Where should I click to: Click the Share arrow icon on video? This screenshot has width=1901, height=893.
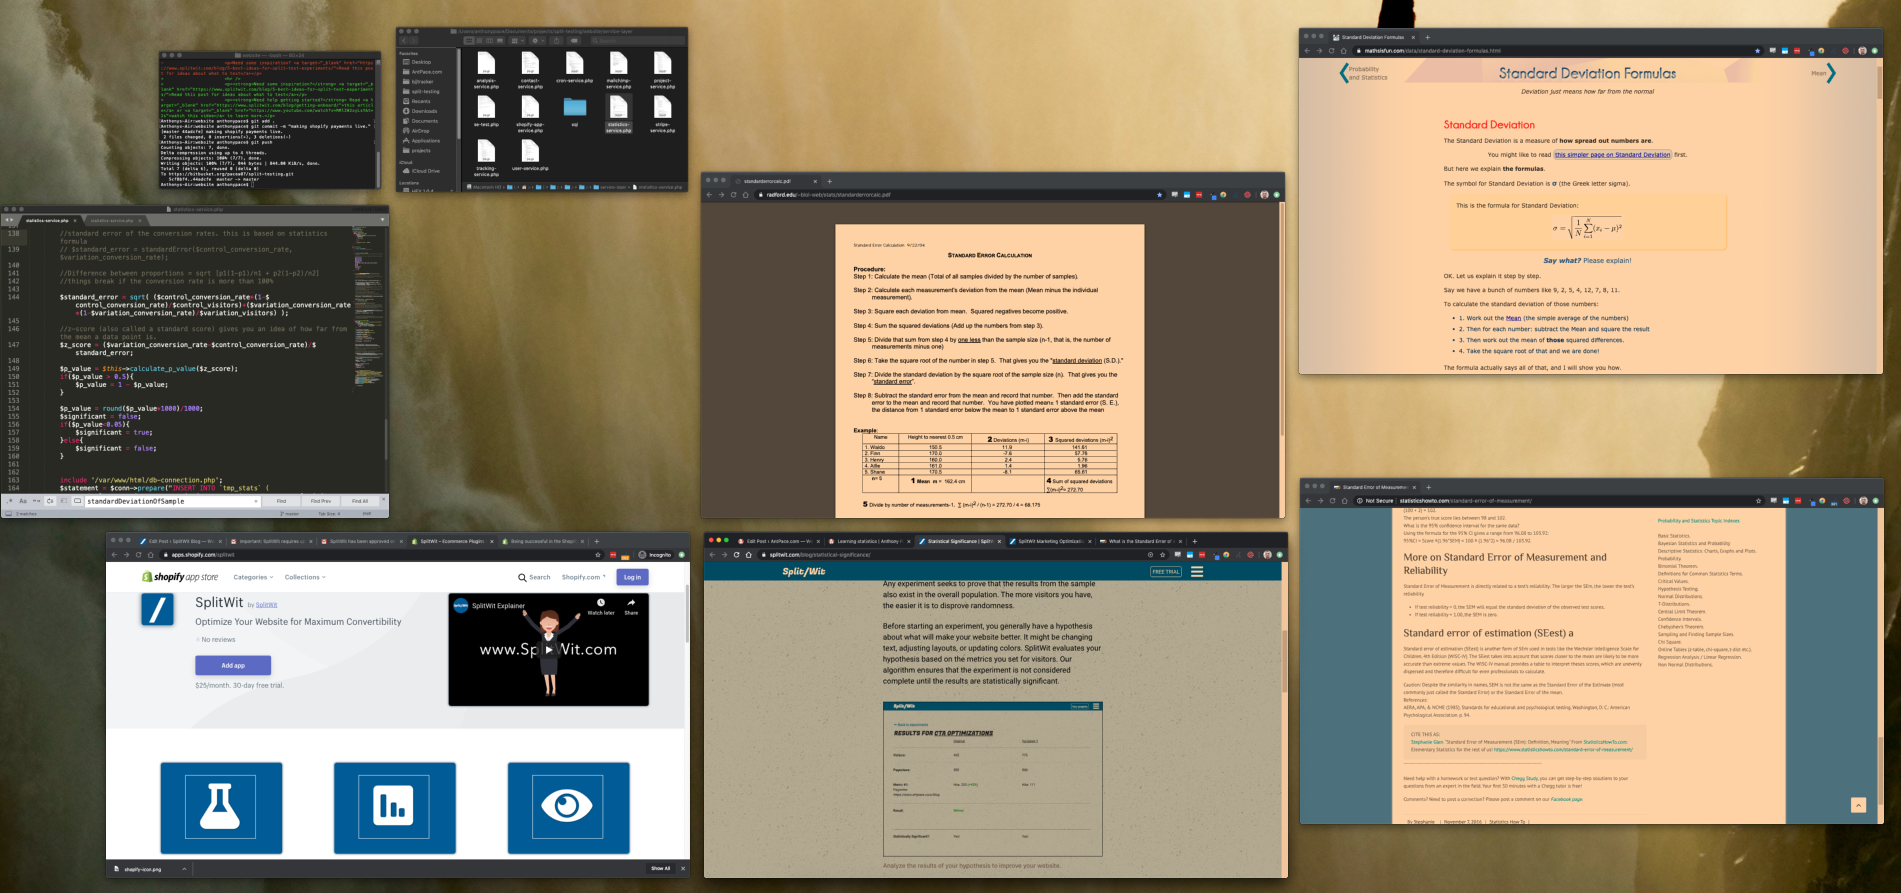[x=631, y=603]
